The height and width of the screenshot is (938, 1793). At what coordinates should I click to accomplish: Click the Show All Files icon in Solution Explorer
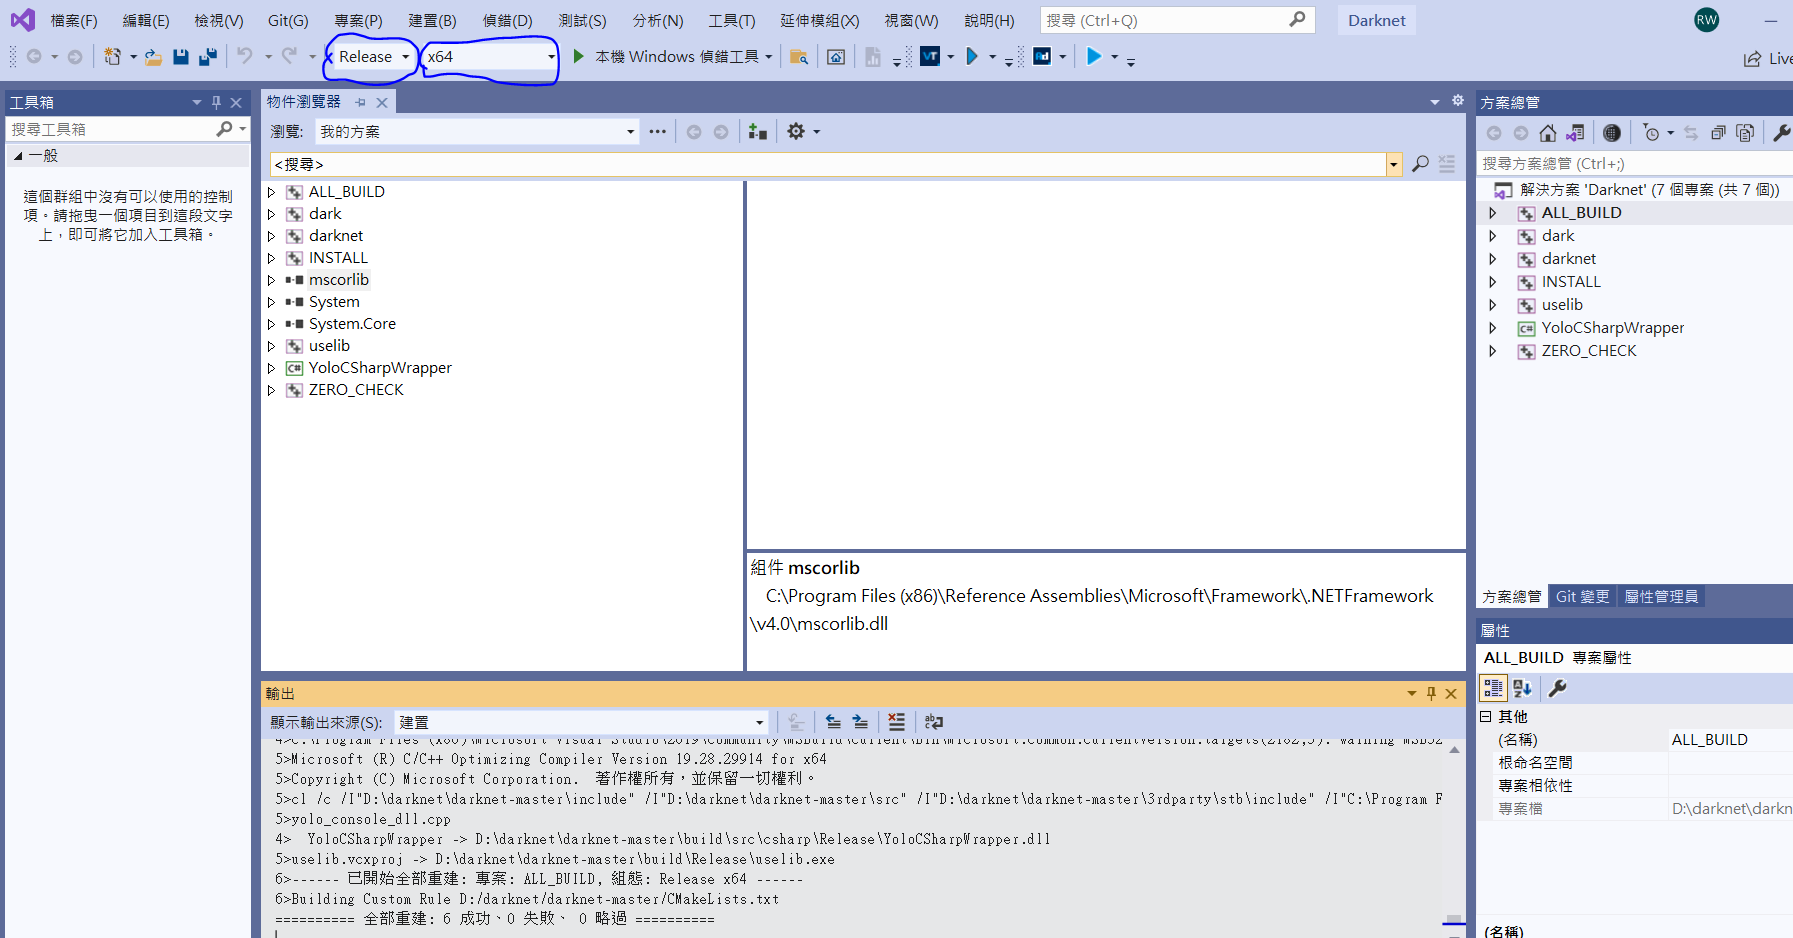click(1745, 133)
